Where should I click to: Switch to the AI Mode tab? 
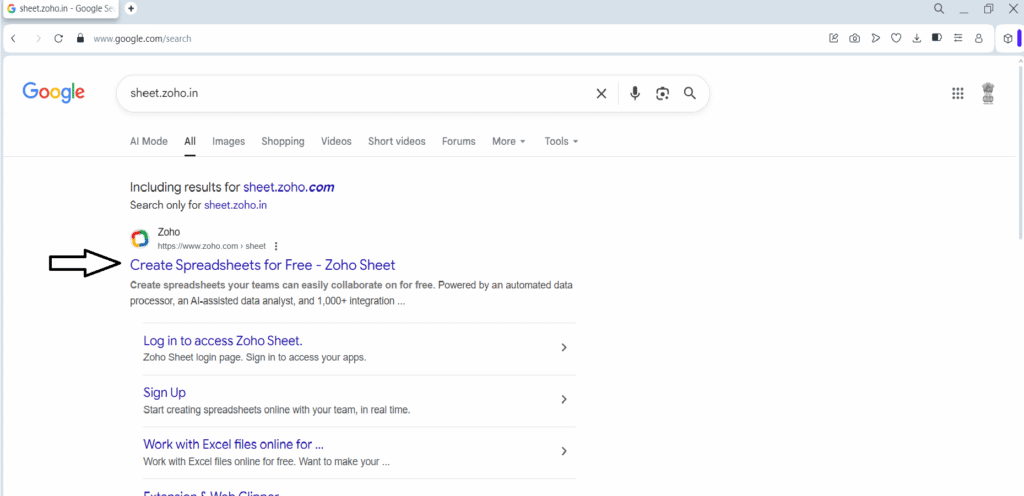(x=148, y=141)
